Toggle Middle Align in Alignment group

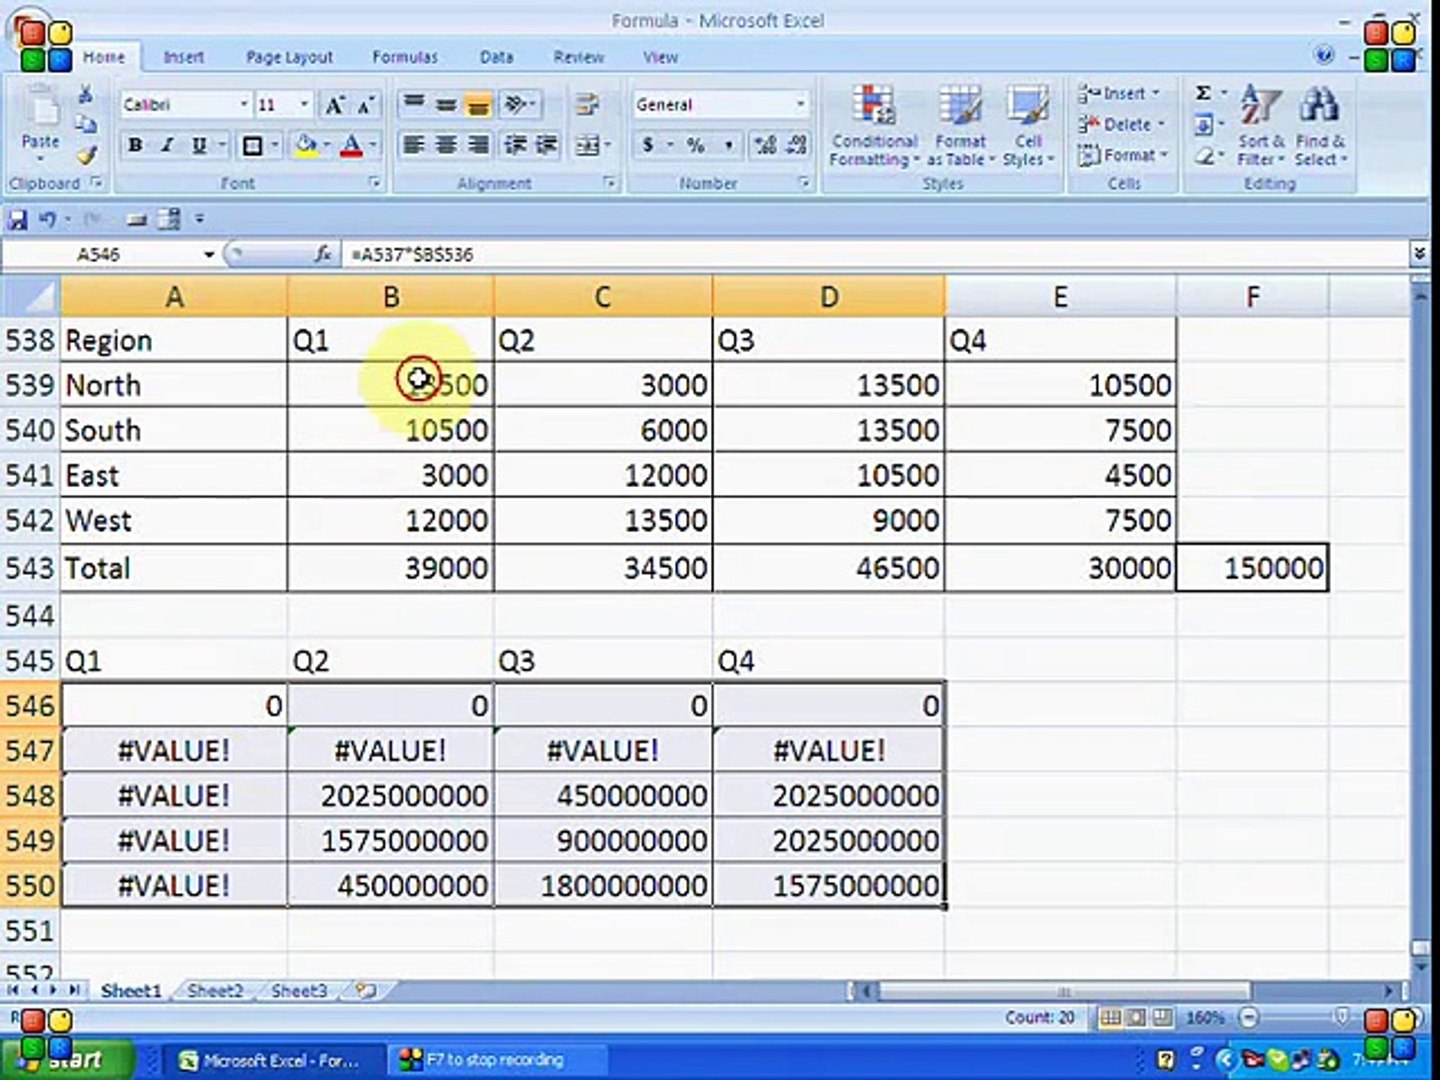click(x=446, y=104)
